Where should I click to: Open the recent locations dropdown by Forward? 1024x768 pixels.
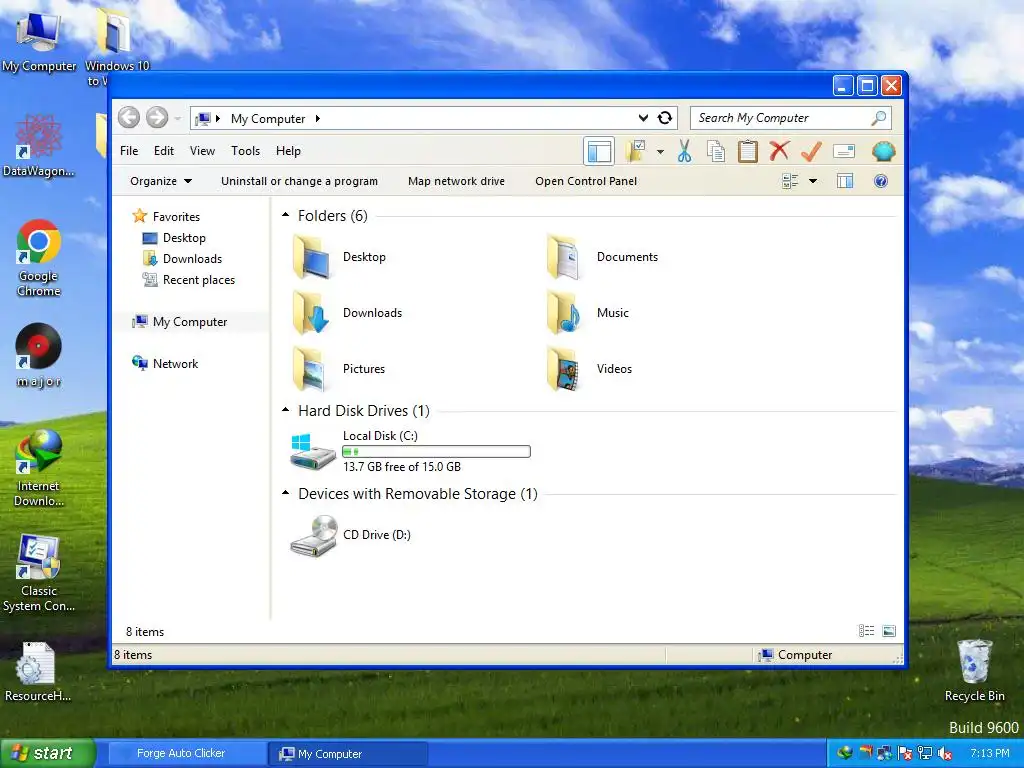point(178,119)
